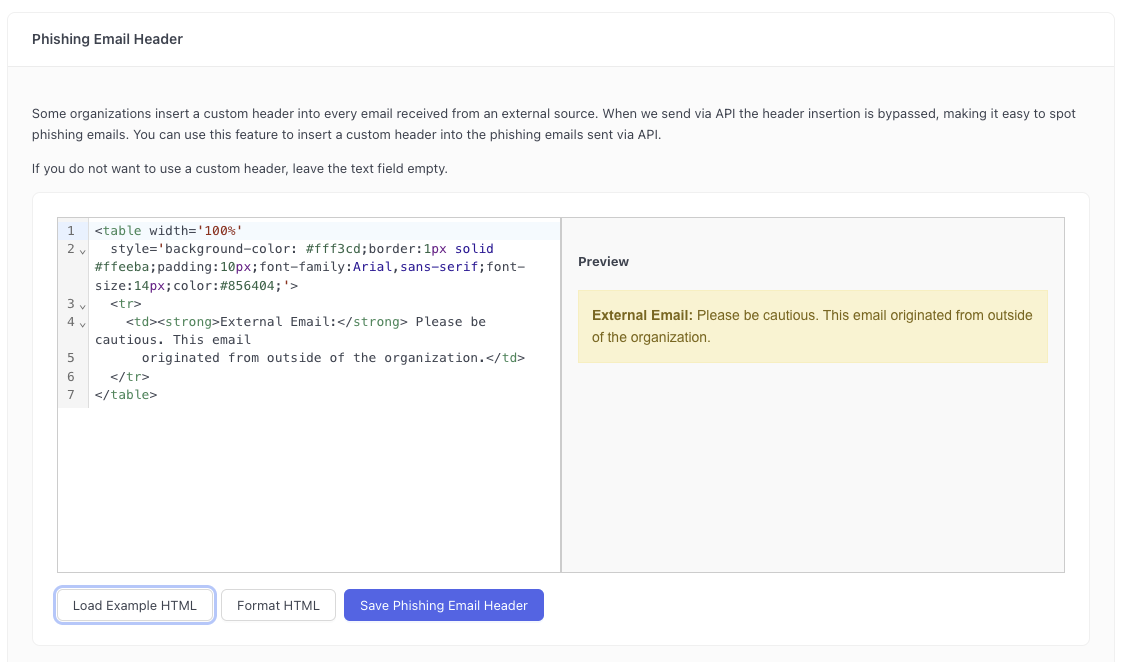Click the yellow warning banner in preview

click(812, 327)
